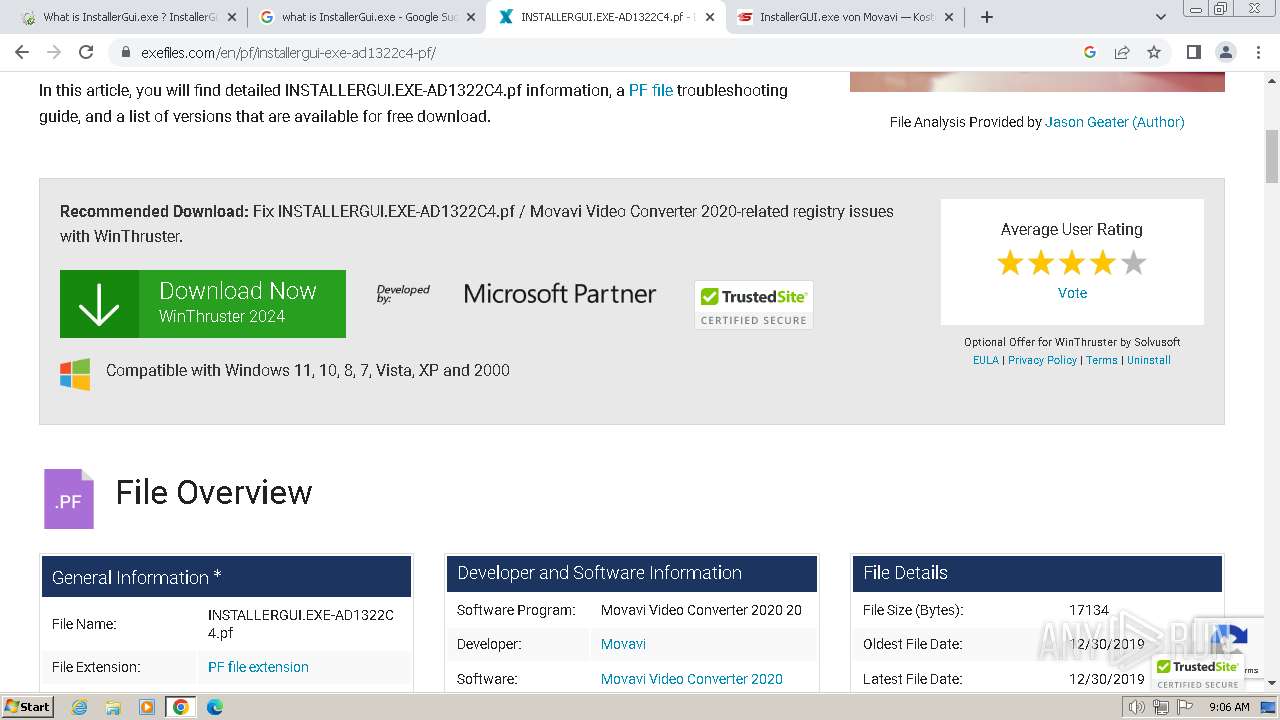The image size is (1280, 720).
Task: Open Movavi Video Converter 2020 link
Action: [x=692, y=679]
